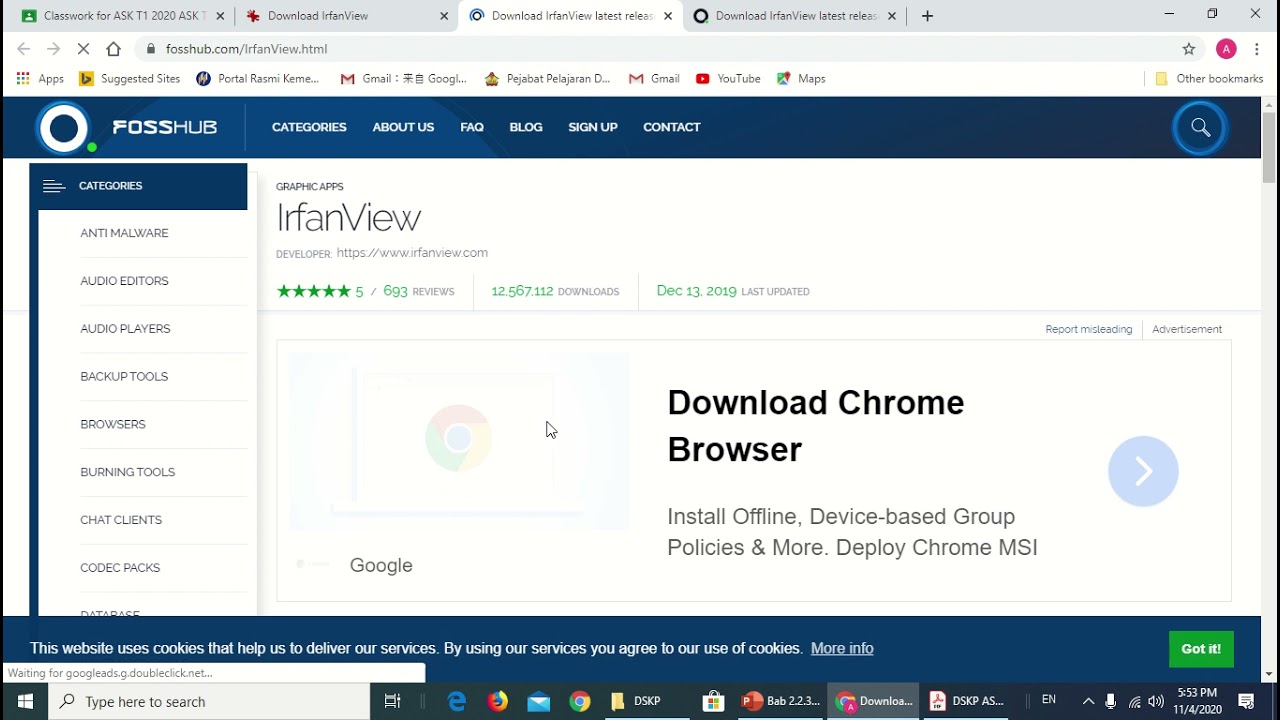Open the DSKP folder taskbar item

pos(636,701)
